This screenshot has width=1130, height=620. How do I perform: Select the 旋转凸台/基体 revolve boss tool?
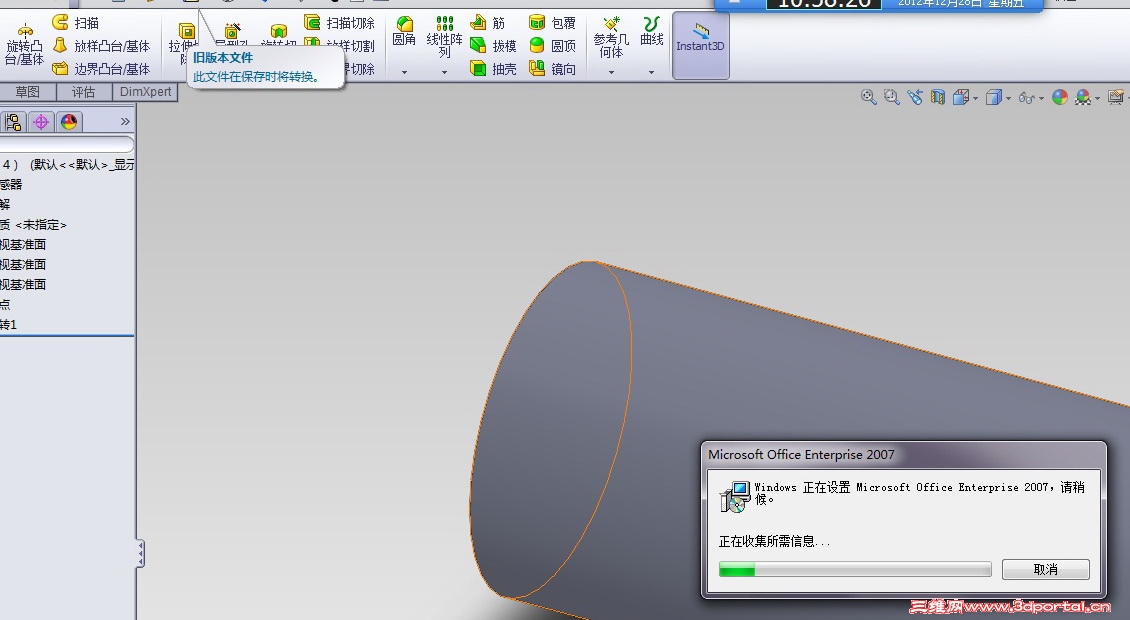[24, 45]
